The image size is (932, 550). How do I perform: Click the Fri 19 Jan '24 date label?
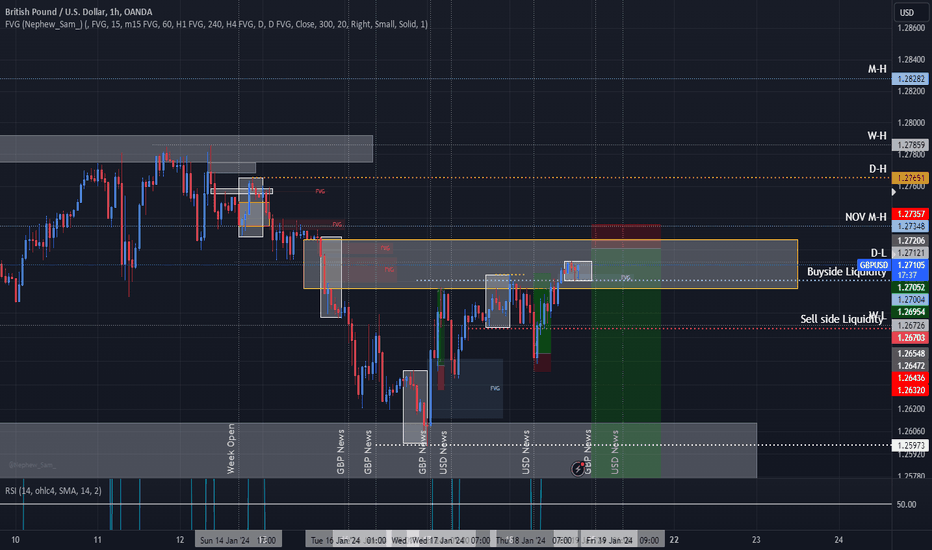[610, 540]
